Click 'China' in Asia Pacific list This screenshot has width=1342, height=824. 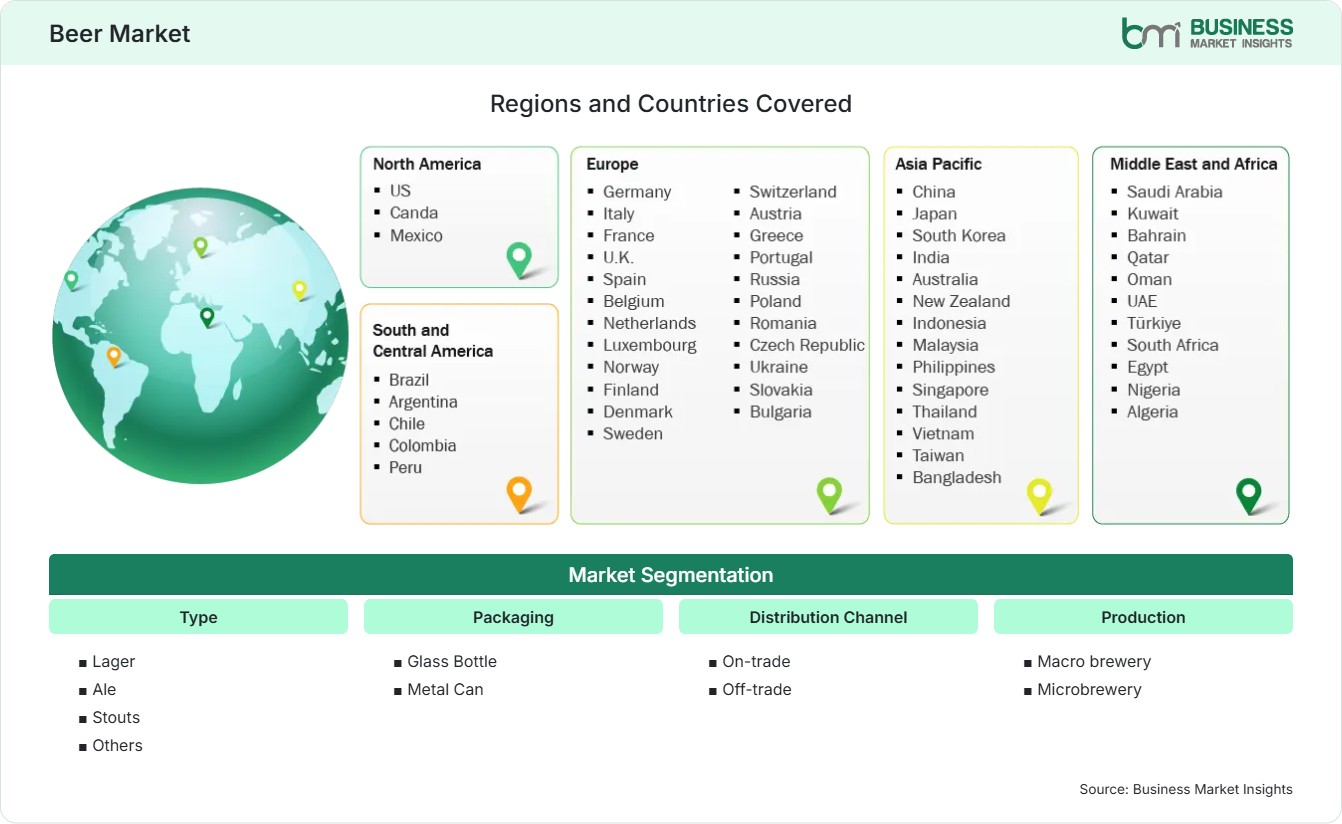pyautogui.click(x=934, y=191)
